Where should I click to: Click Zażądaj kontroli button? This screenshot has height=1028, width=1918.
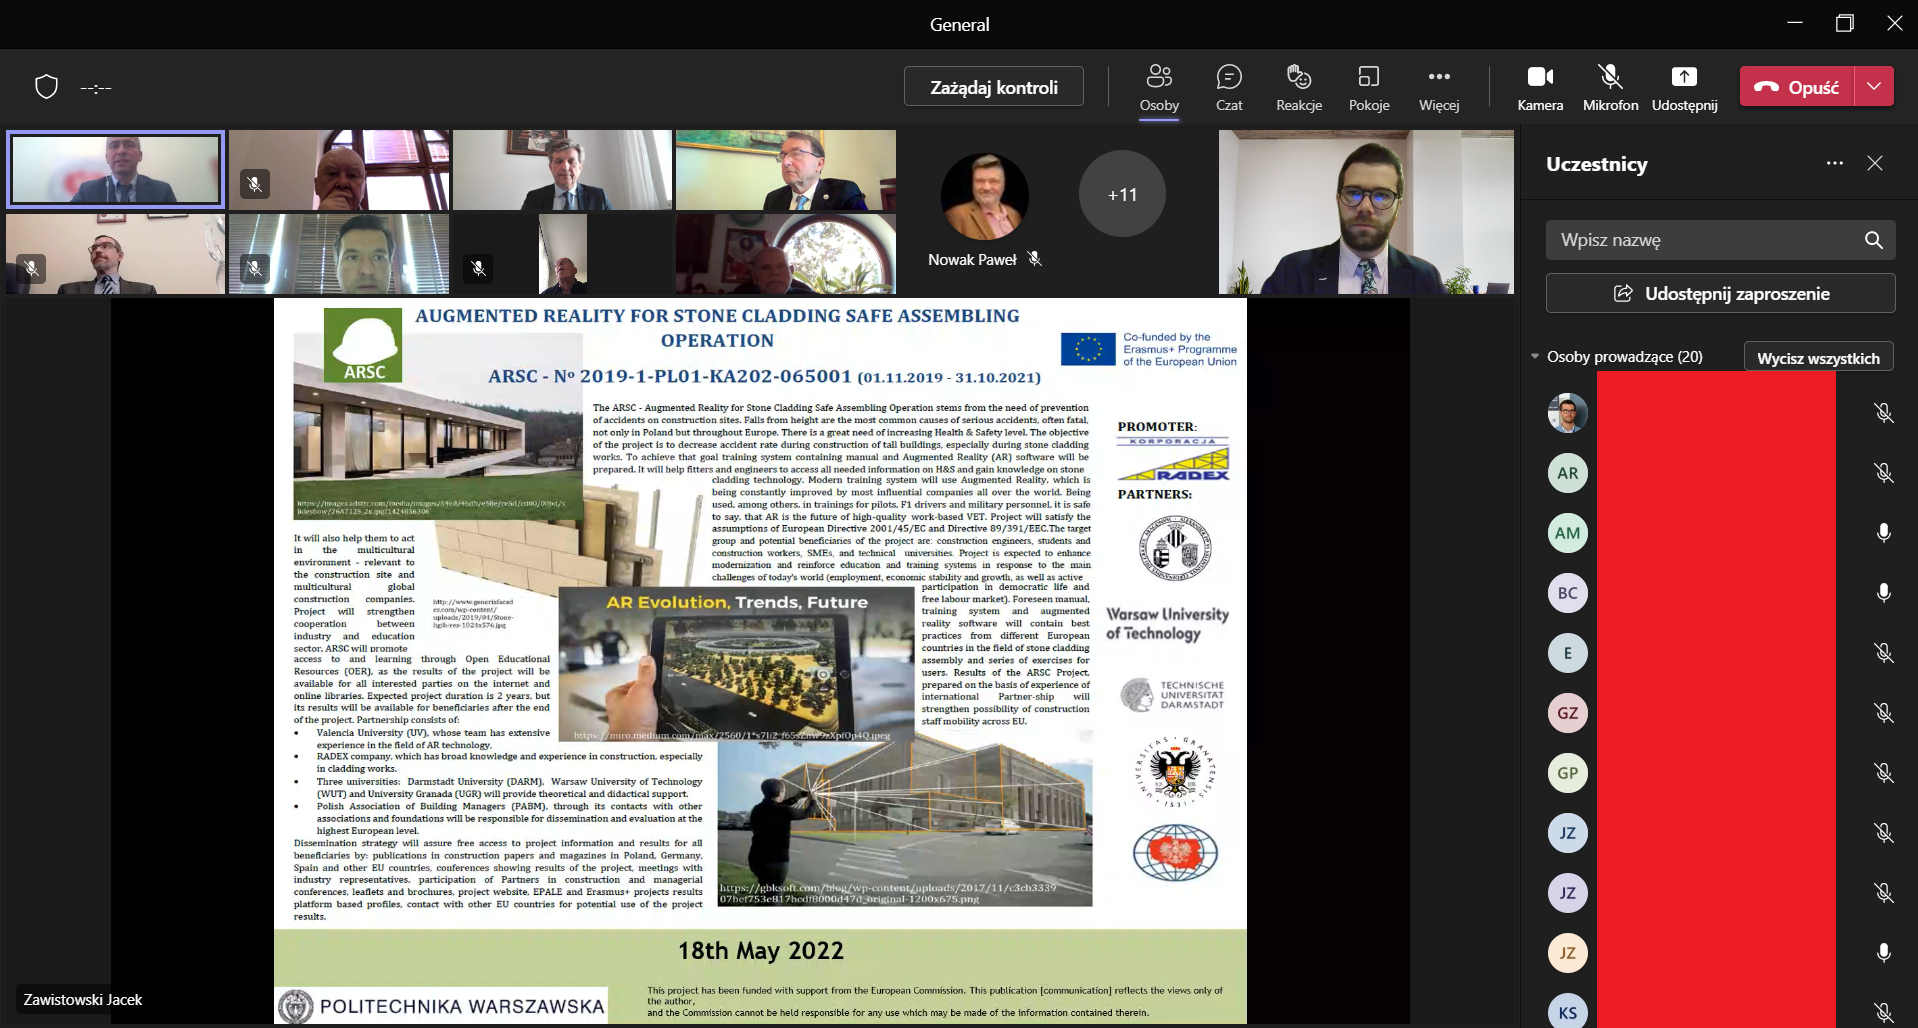click(x=993, y=87)
